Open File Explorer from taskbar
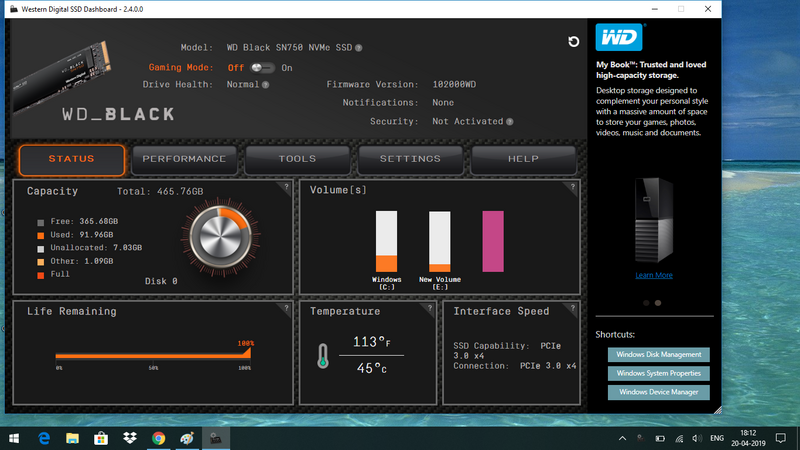 click(72, 438)
